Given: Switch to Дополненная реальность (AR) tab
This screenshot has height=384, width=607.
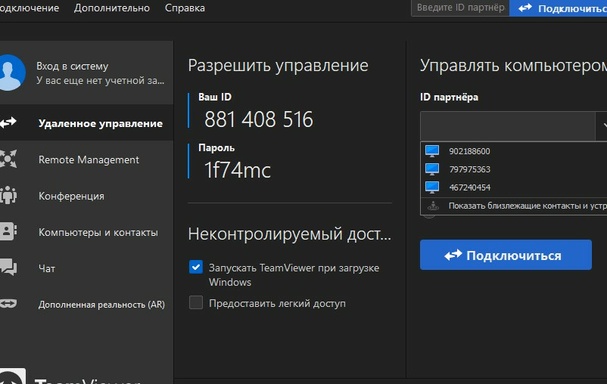Looking at the screenshot, I should tap(86, 304).
